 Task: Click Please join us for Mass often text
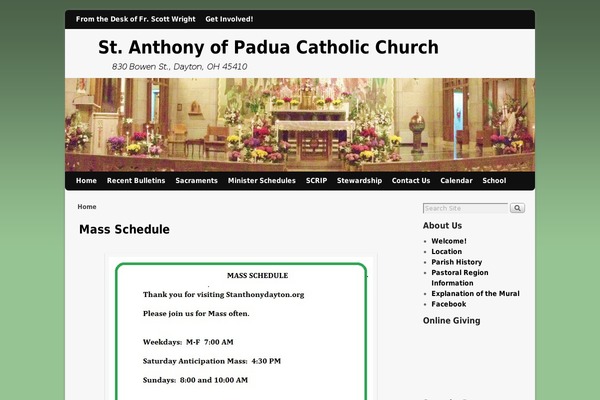[x=196, y=313]
